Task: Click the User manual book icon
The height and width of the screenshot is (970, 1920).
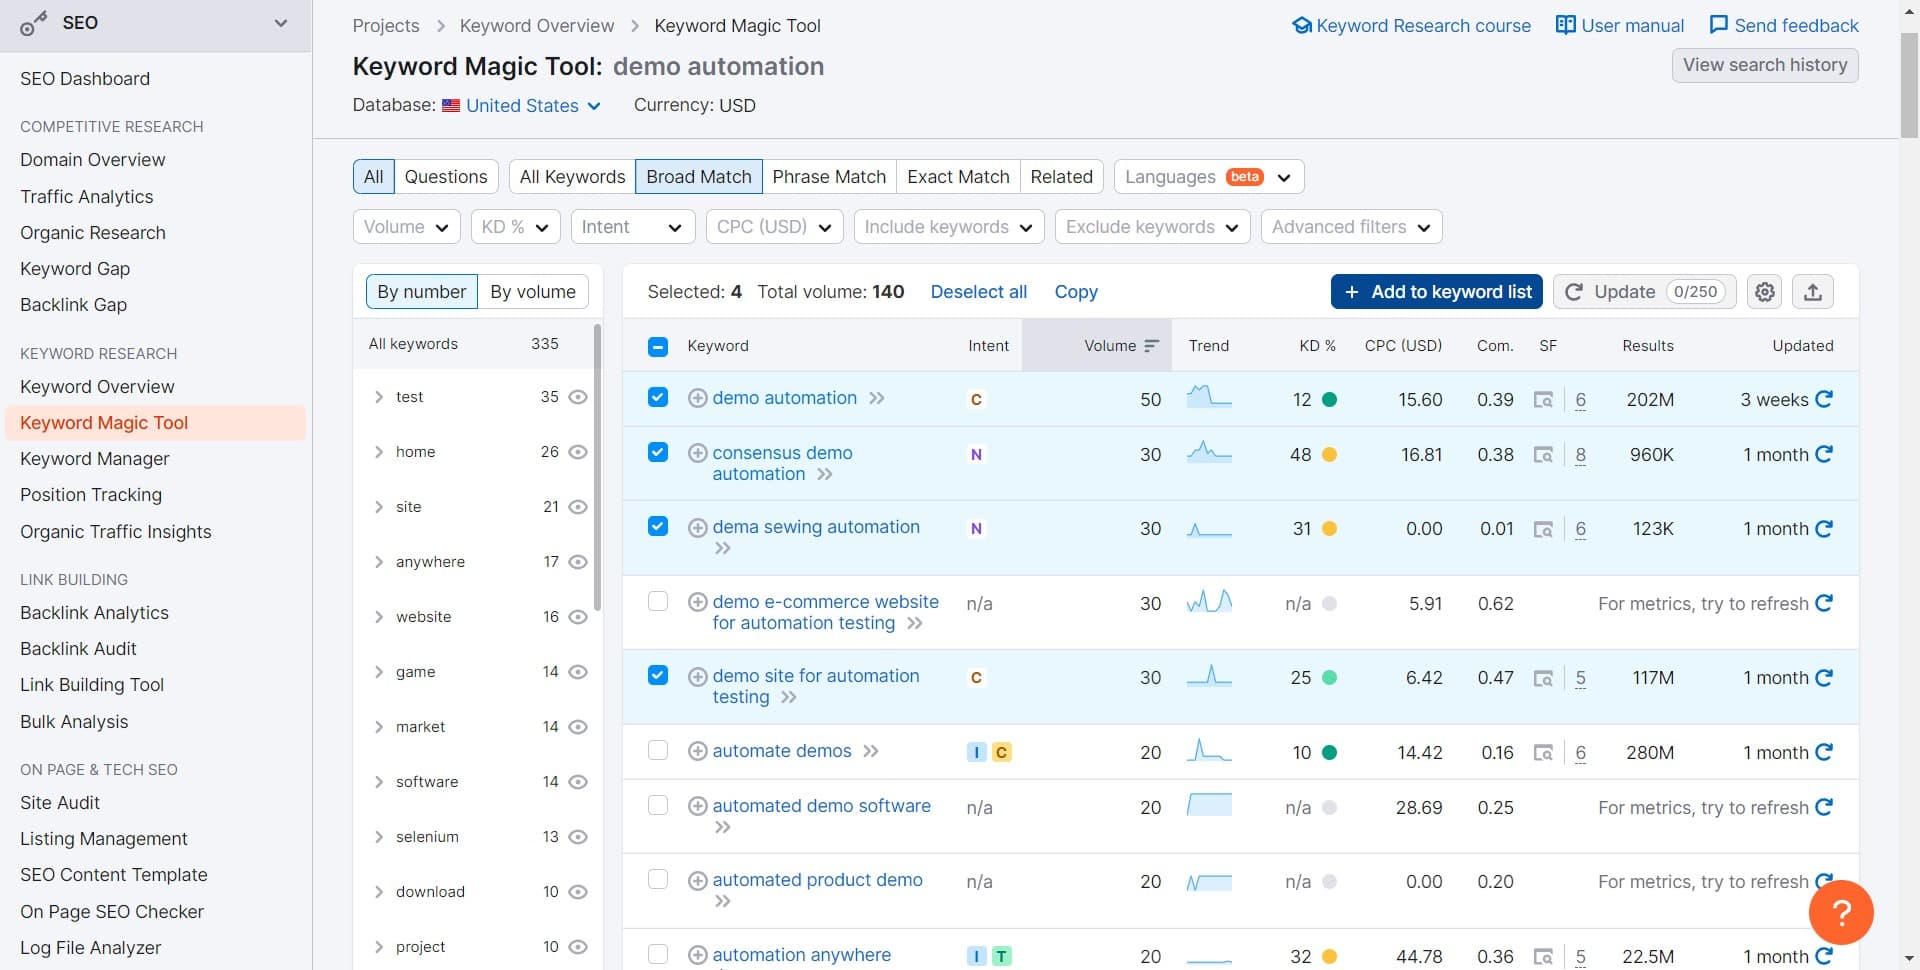Action: click(x=1565, y=25)
